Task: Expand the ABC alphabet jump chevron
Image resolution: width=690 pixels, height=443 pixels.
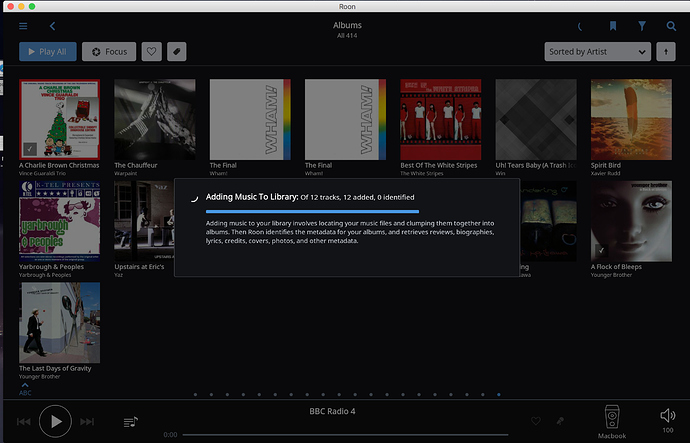Action: pyautogui.click(x=25, y=384)
